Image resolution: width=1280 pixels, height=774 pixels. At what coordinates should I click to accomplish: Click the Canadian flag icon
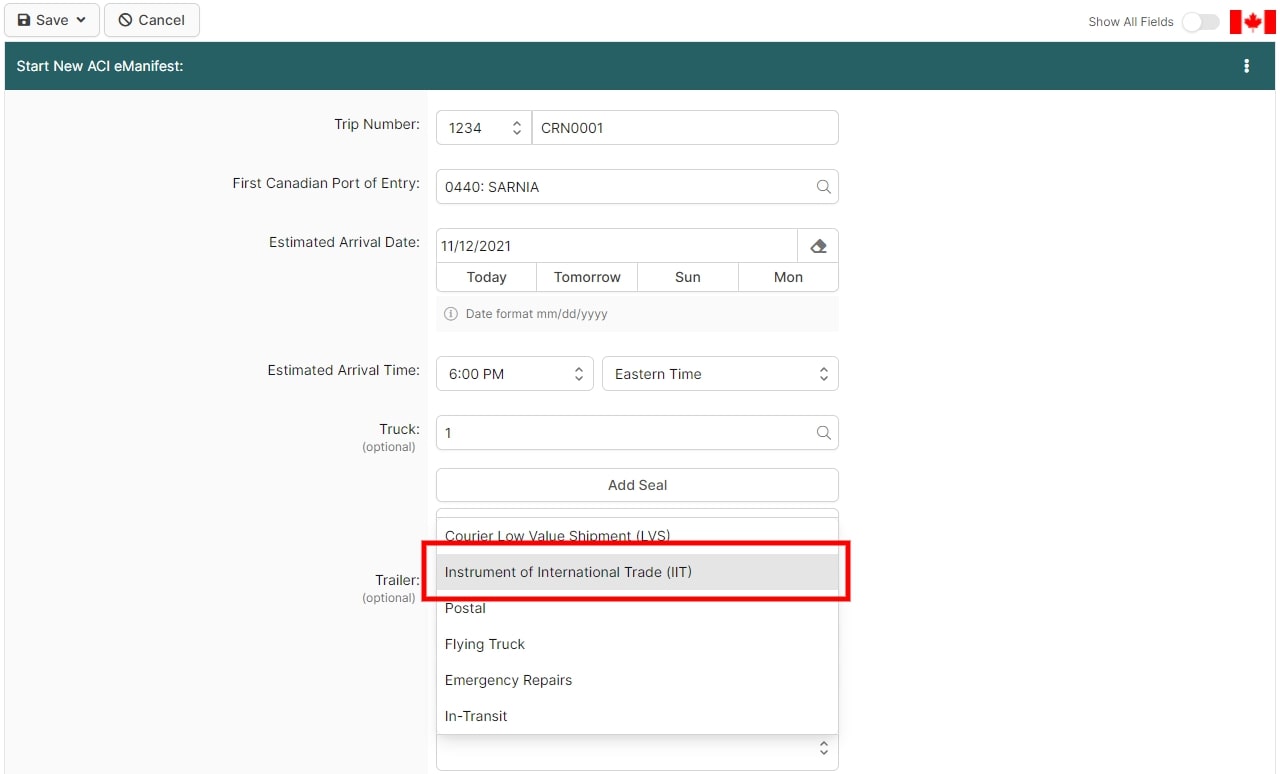point(1252,21)
